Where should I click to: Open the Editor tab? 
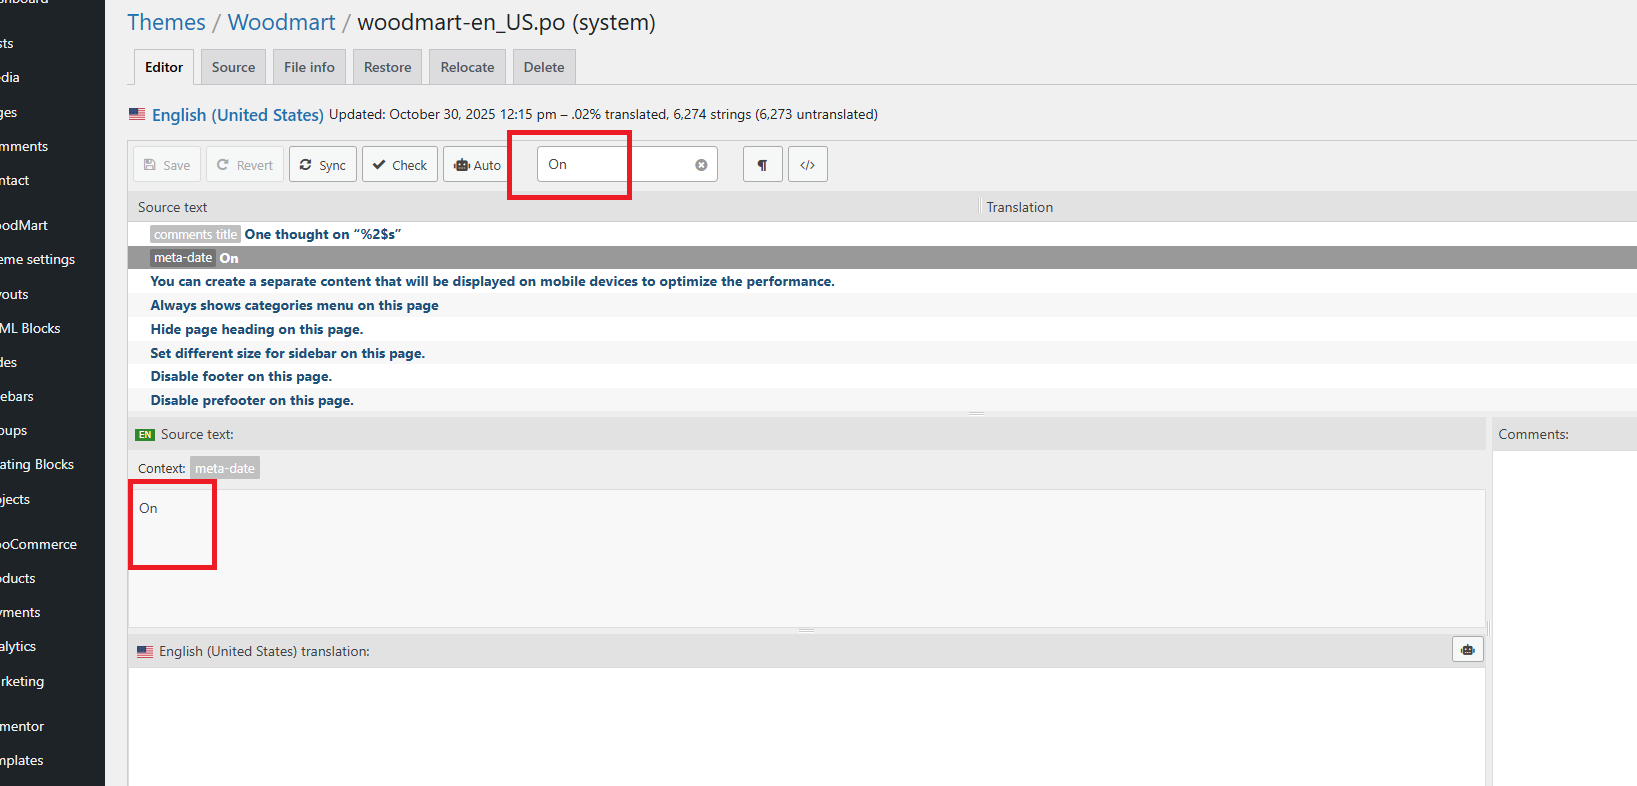164,67
